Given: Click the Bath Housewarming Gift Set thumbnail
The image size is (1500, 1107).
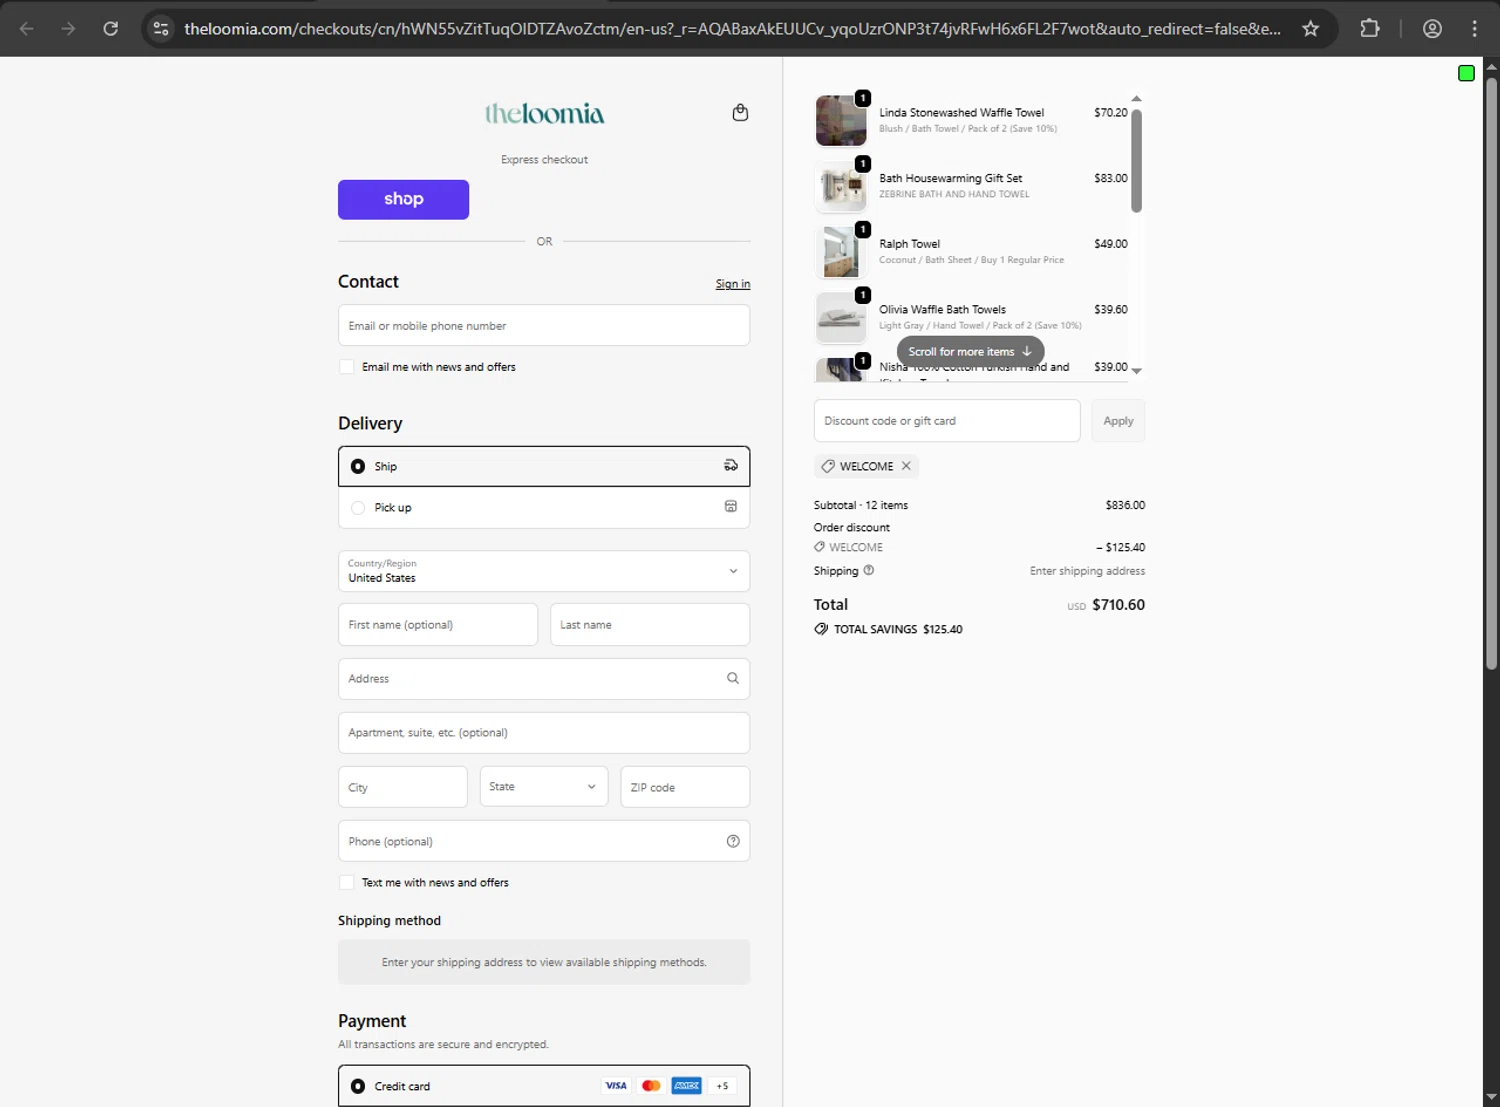Looking at the screenshot, I should [841, 186].
